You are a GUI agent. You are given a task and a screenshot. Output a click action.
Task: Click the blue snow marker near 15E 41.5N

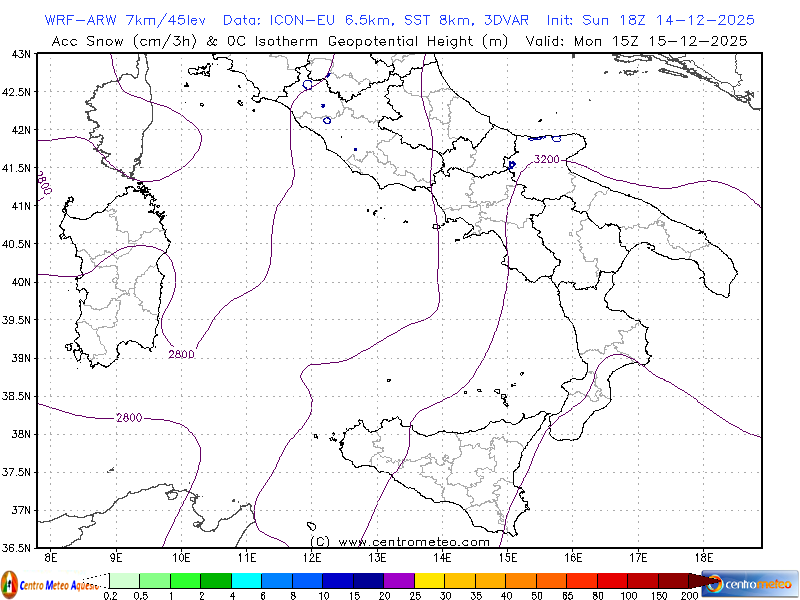512,165
